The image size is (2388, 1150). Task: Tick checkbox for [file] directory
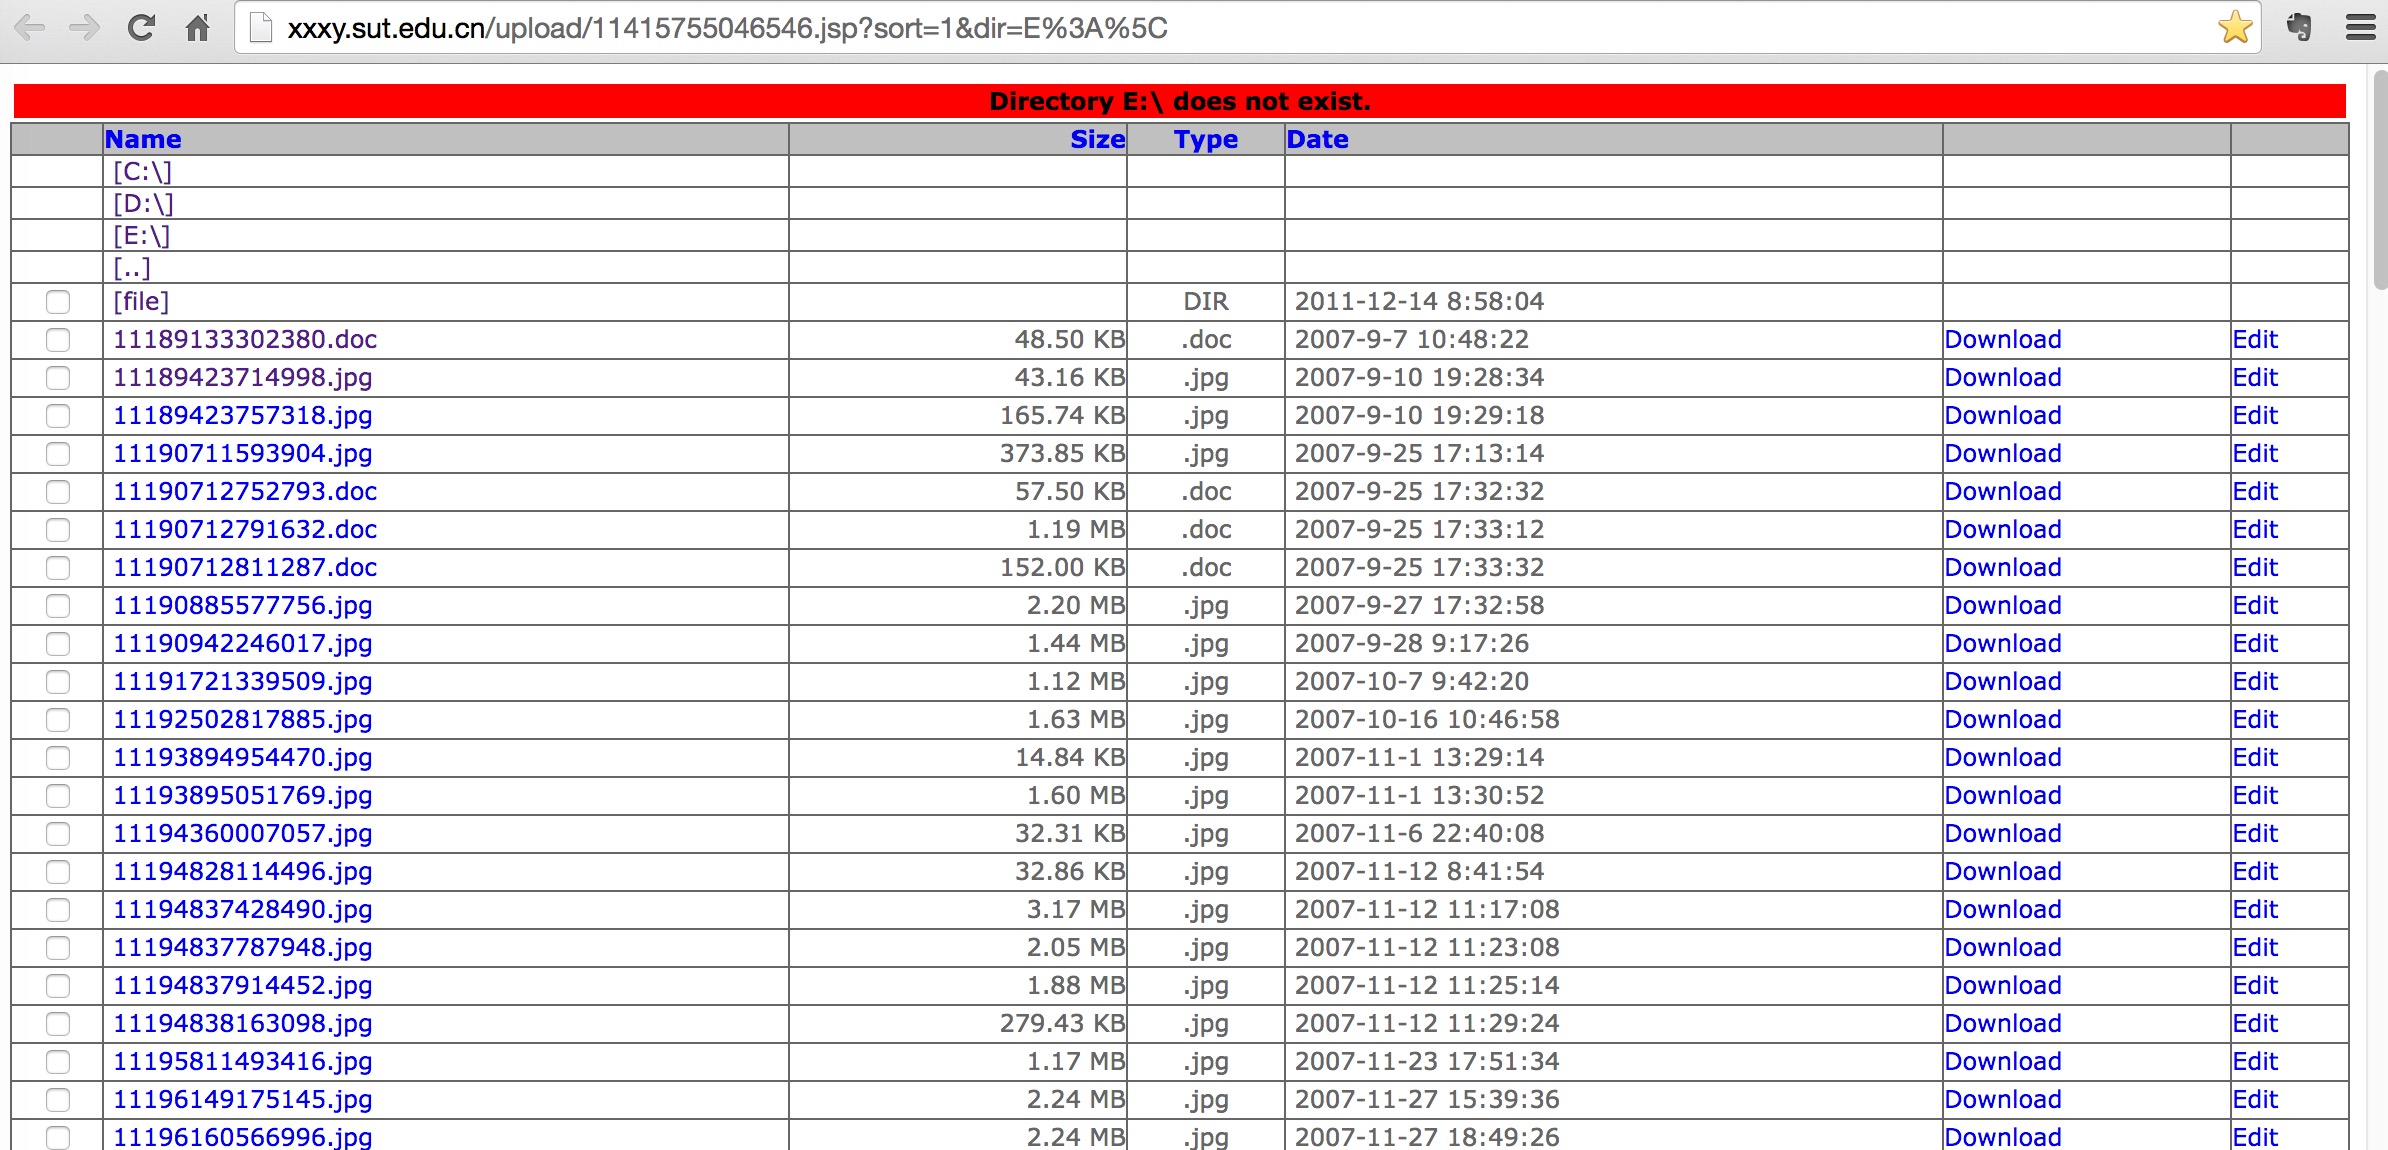(x=58, y=301)
